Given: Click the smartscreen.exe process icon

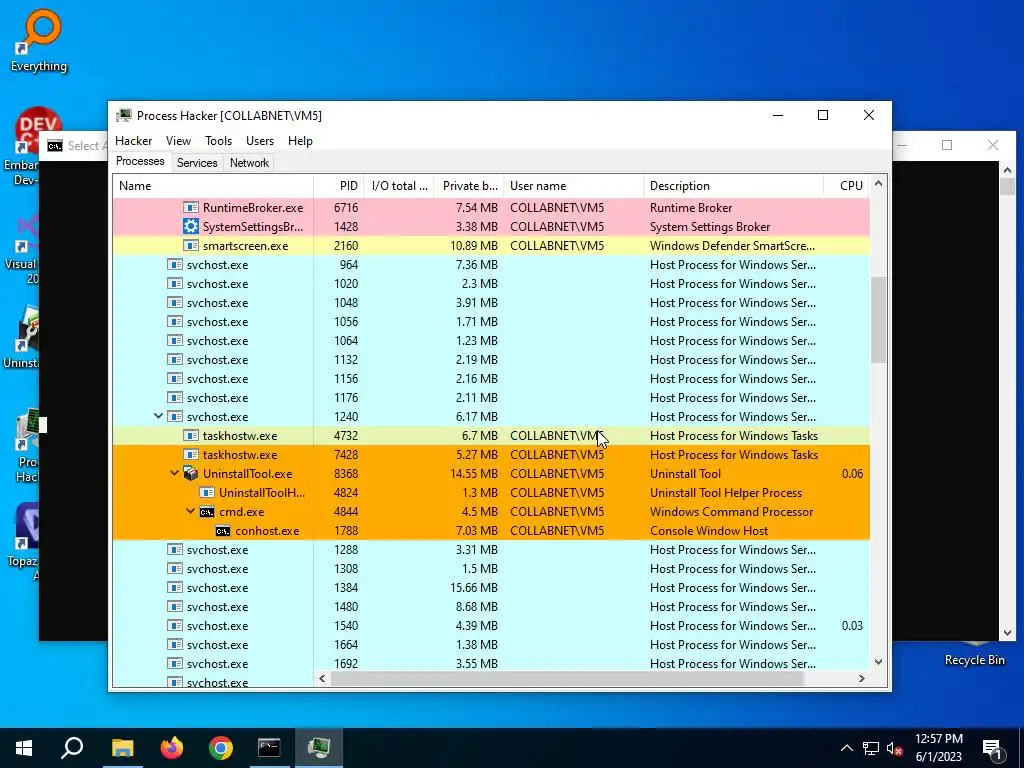Looking at the screenshot, I should pyautogui.click(x=191, y=246).
